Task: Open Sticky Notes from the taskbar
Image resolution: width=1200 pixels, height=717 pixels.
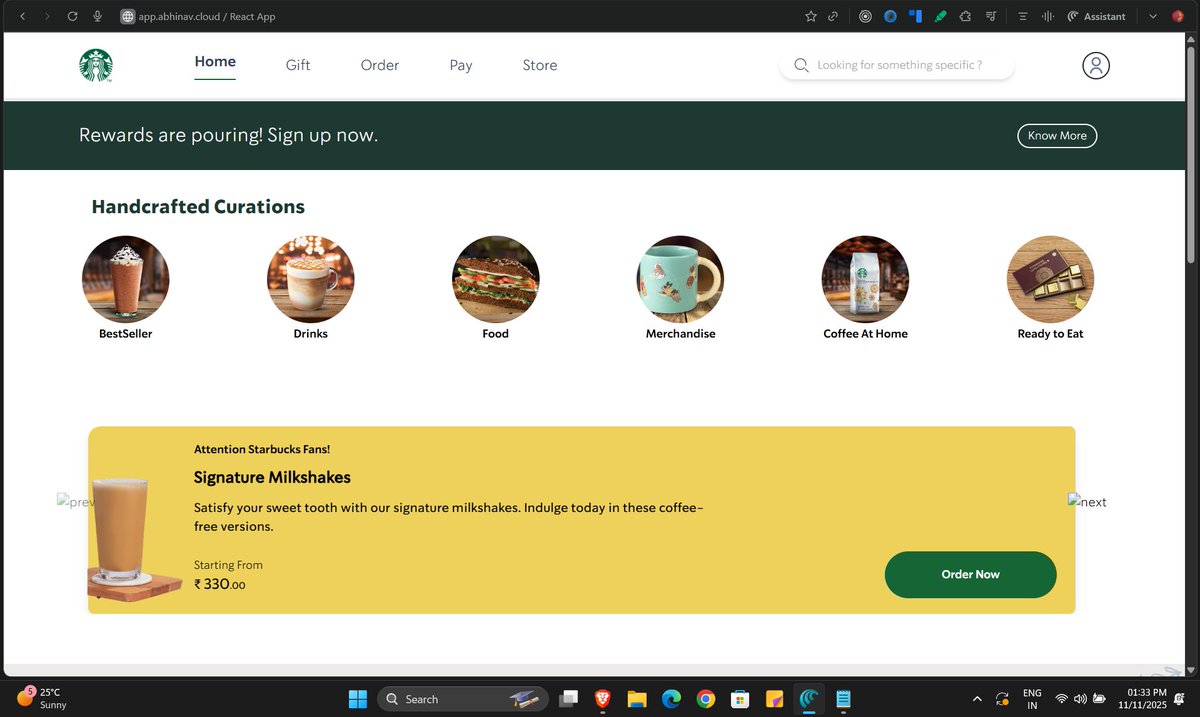Action: (x=774, y=699)
